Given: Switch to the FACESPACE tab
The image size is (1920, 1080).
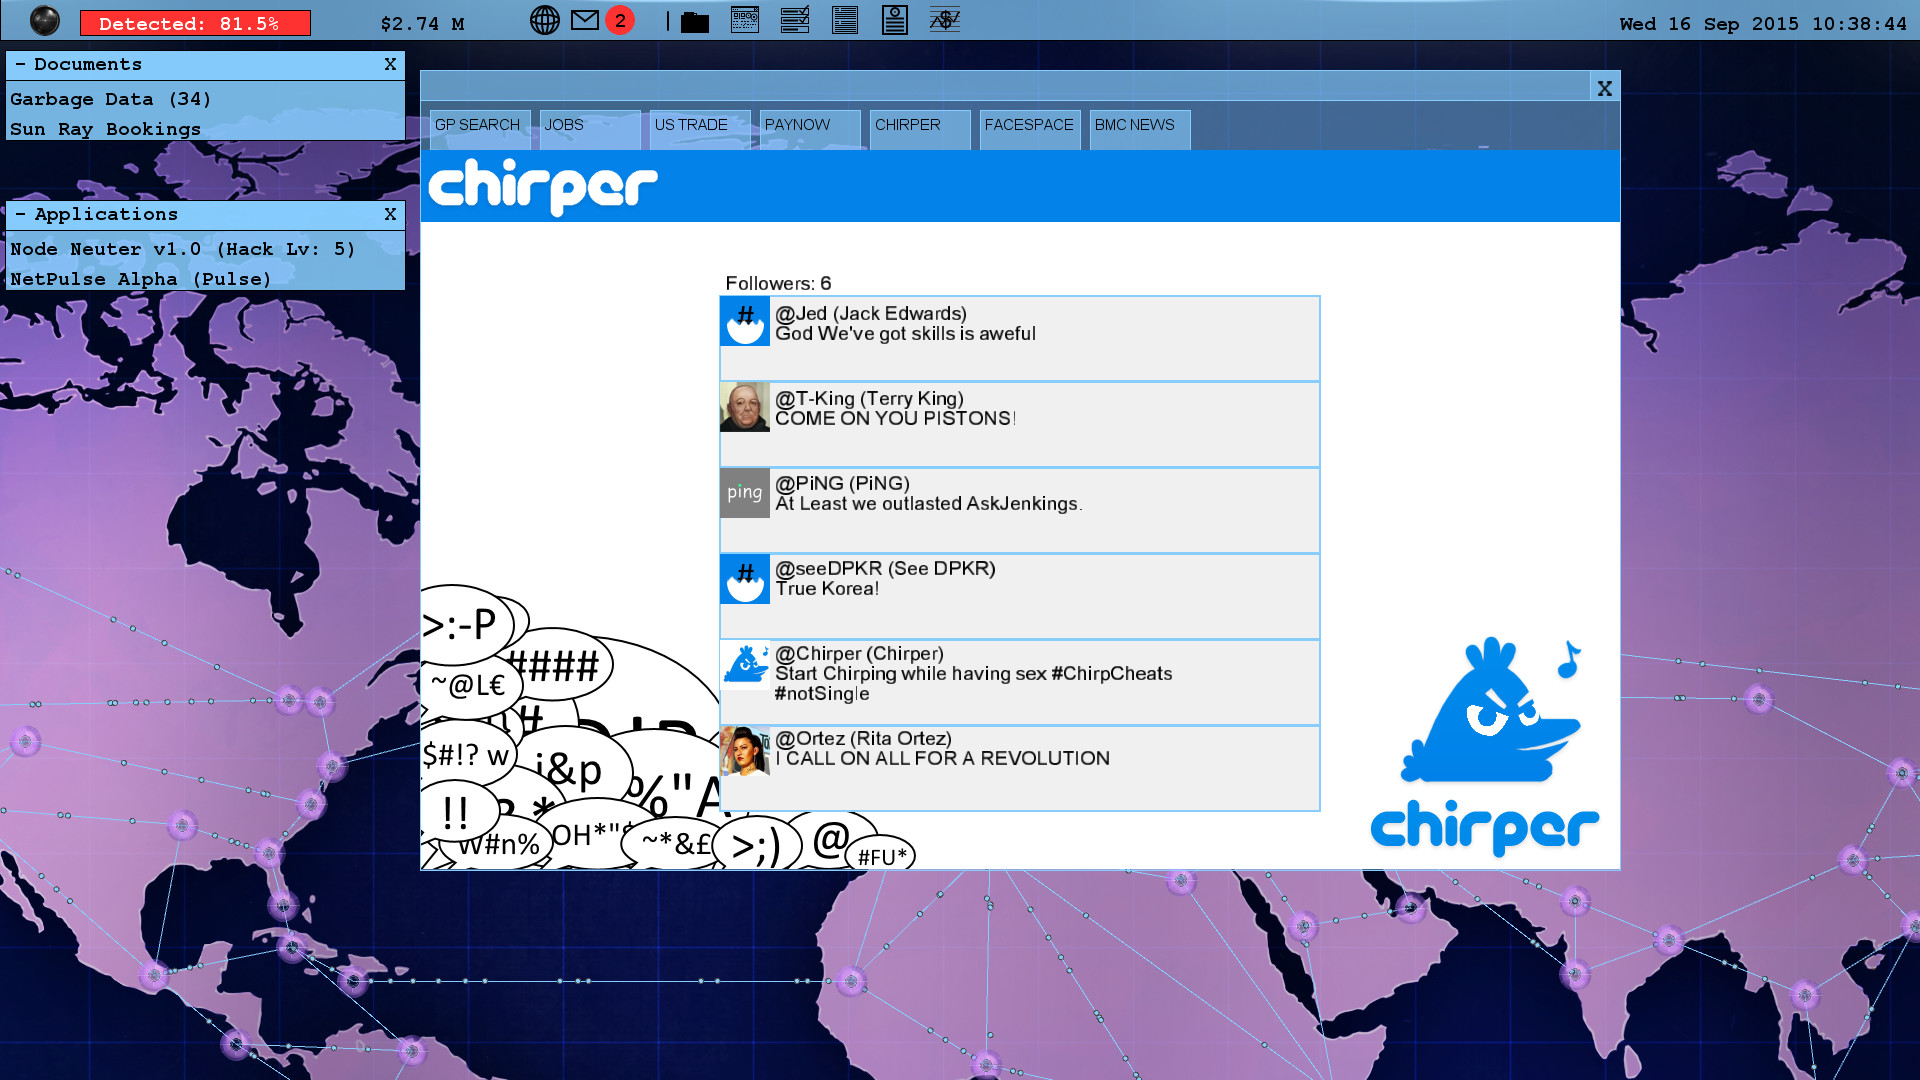Looking at the screenshot, I should click(x=1029, y=125).
